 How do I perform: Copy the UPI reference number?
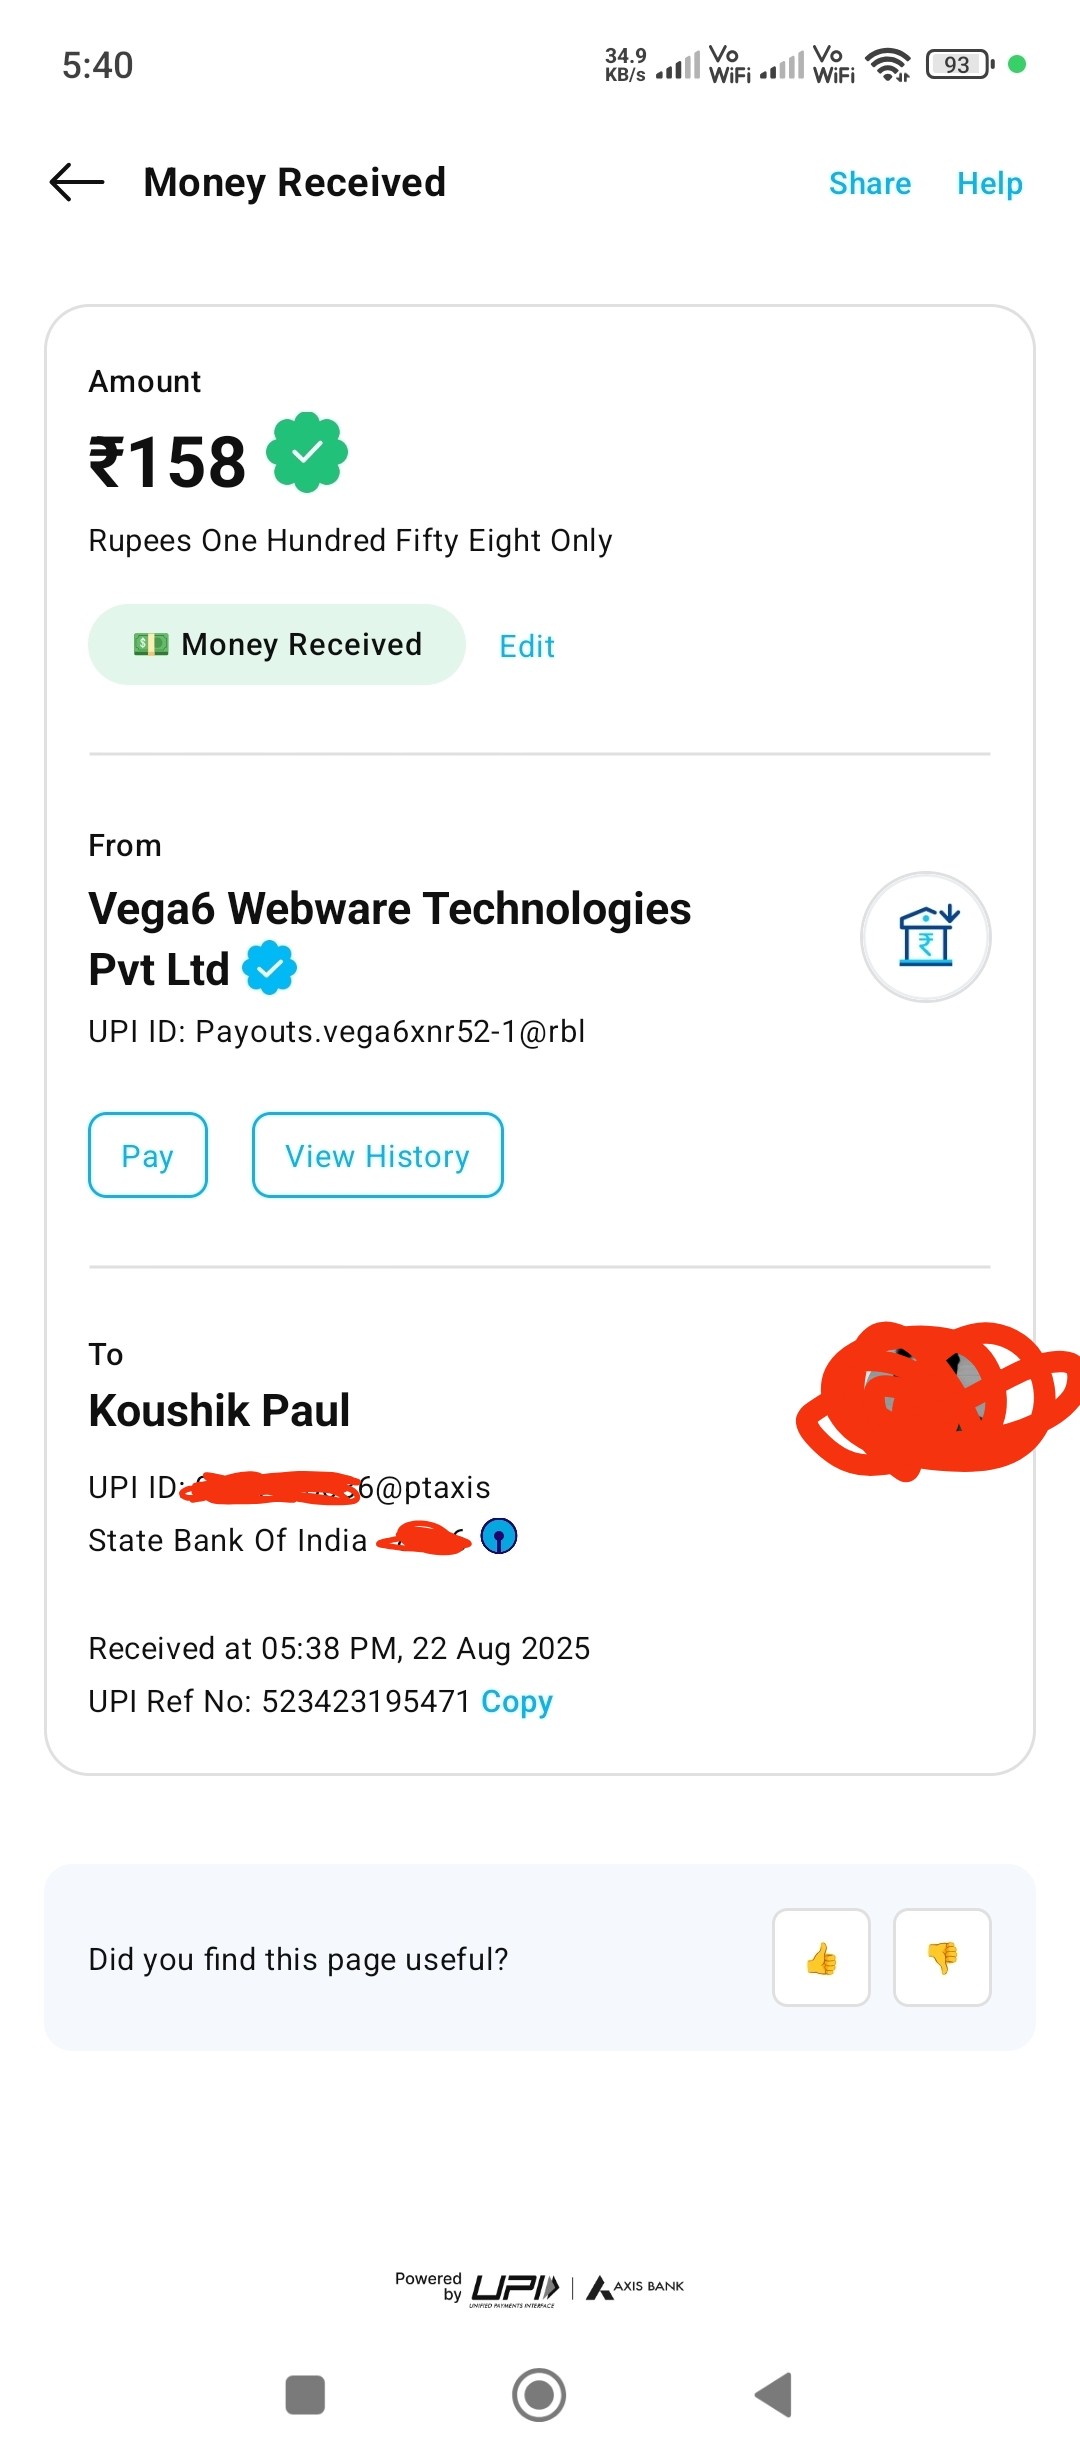(517, 1701)
